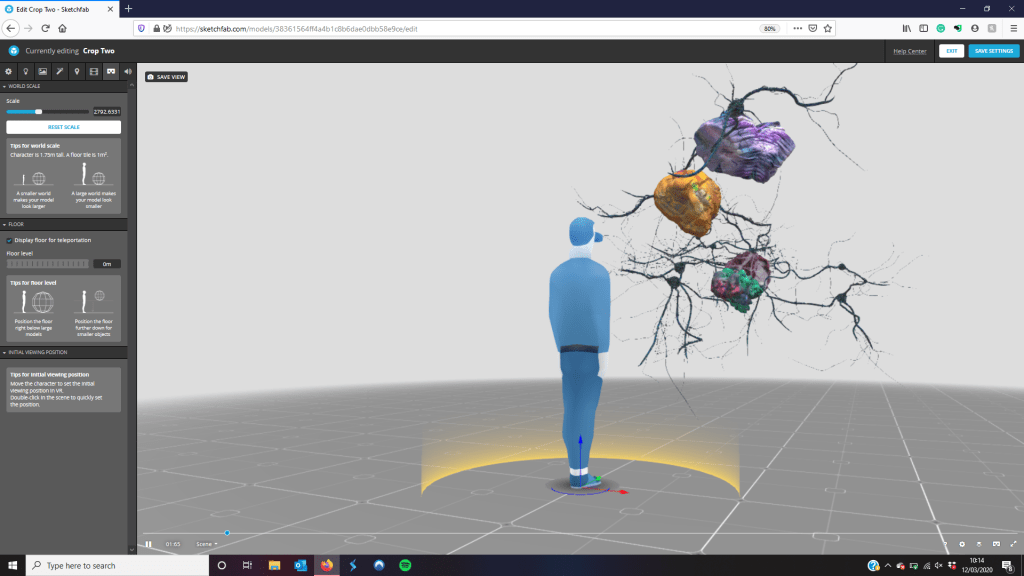Open the Materials image tab

42,71
